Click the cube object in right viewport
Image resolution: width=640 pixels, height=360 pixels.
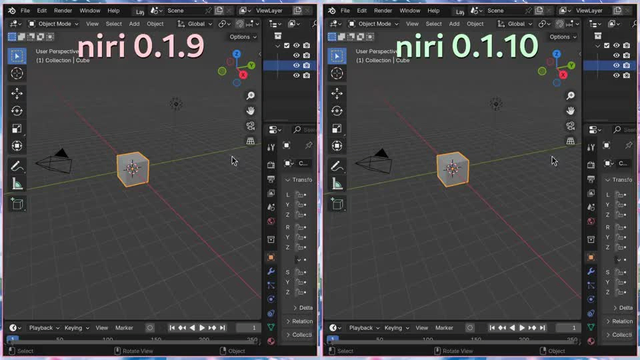[x=453, y=169]
